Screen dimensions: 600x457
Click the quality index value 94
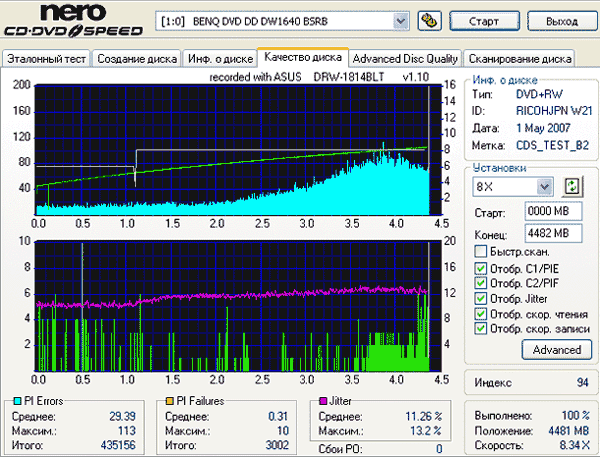point(582,382)
